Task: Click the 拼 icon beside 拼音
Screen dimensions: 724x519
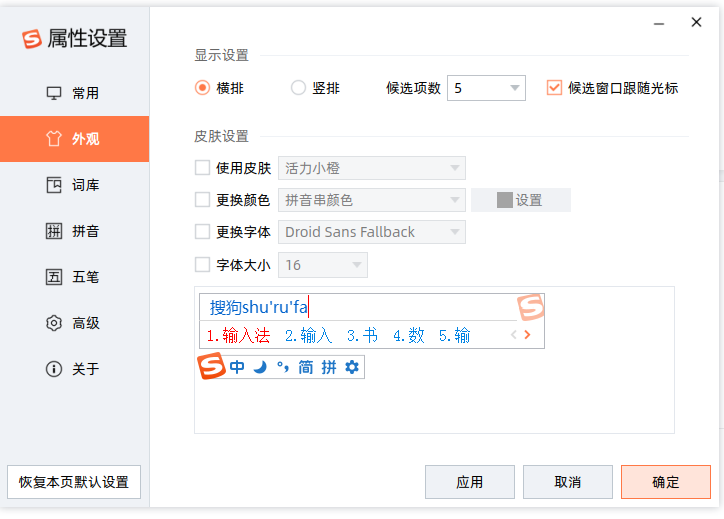Action: click(54, 231)
